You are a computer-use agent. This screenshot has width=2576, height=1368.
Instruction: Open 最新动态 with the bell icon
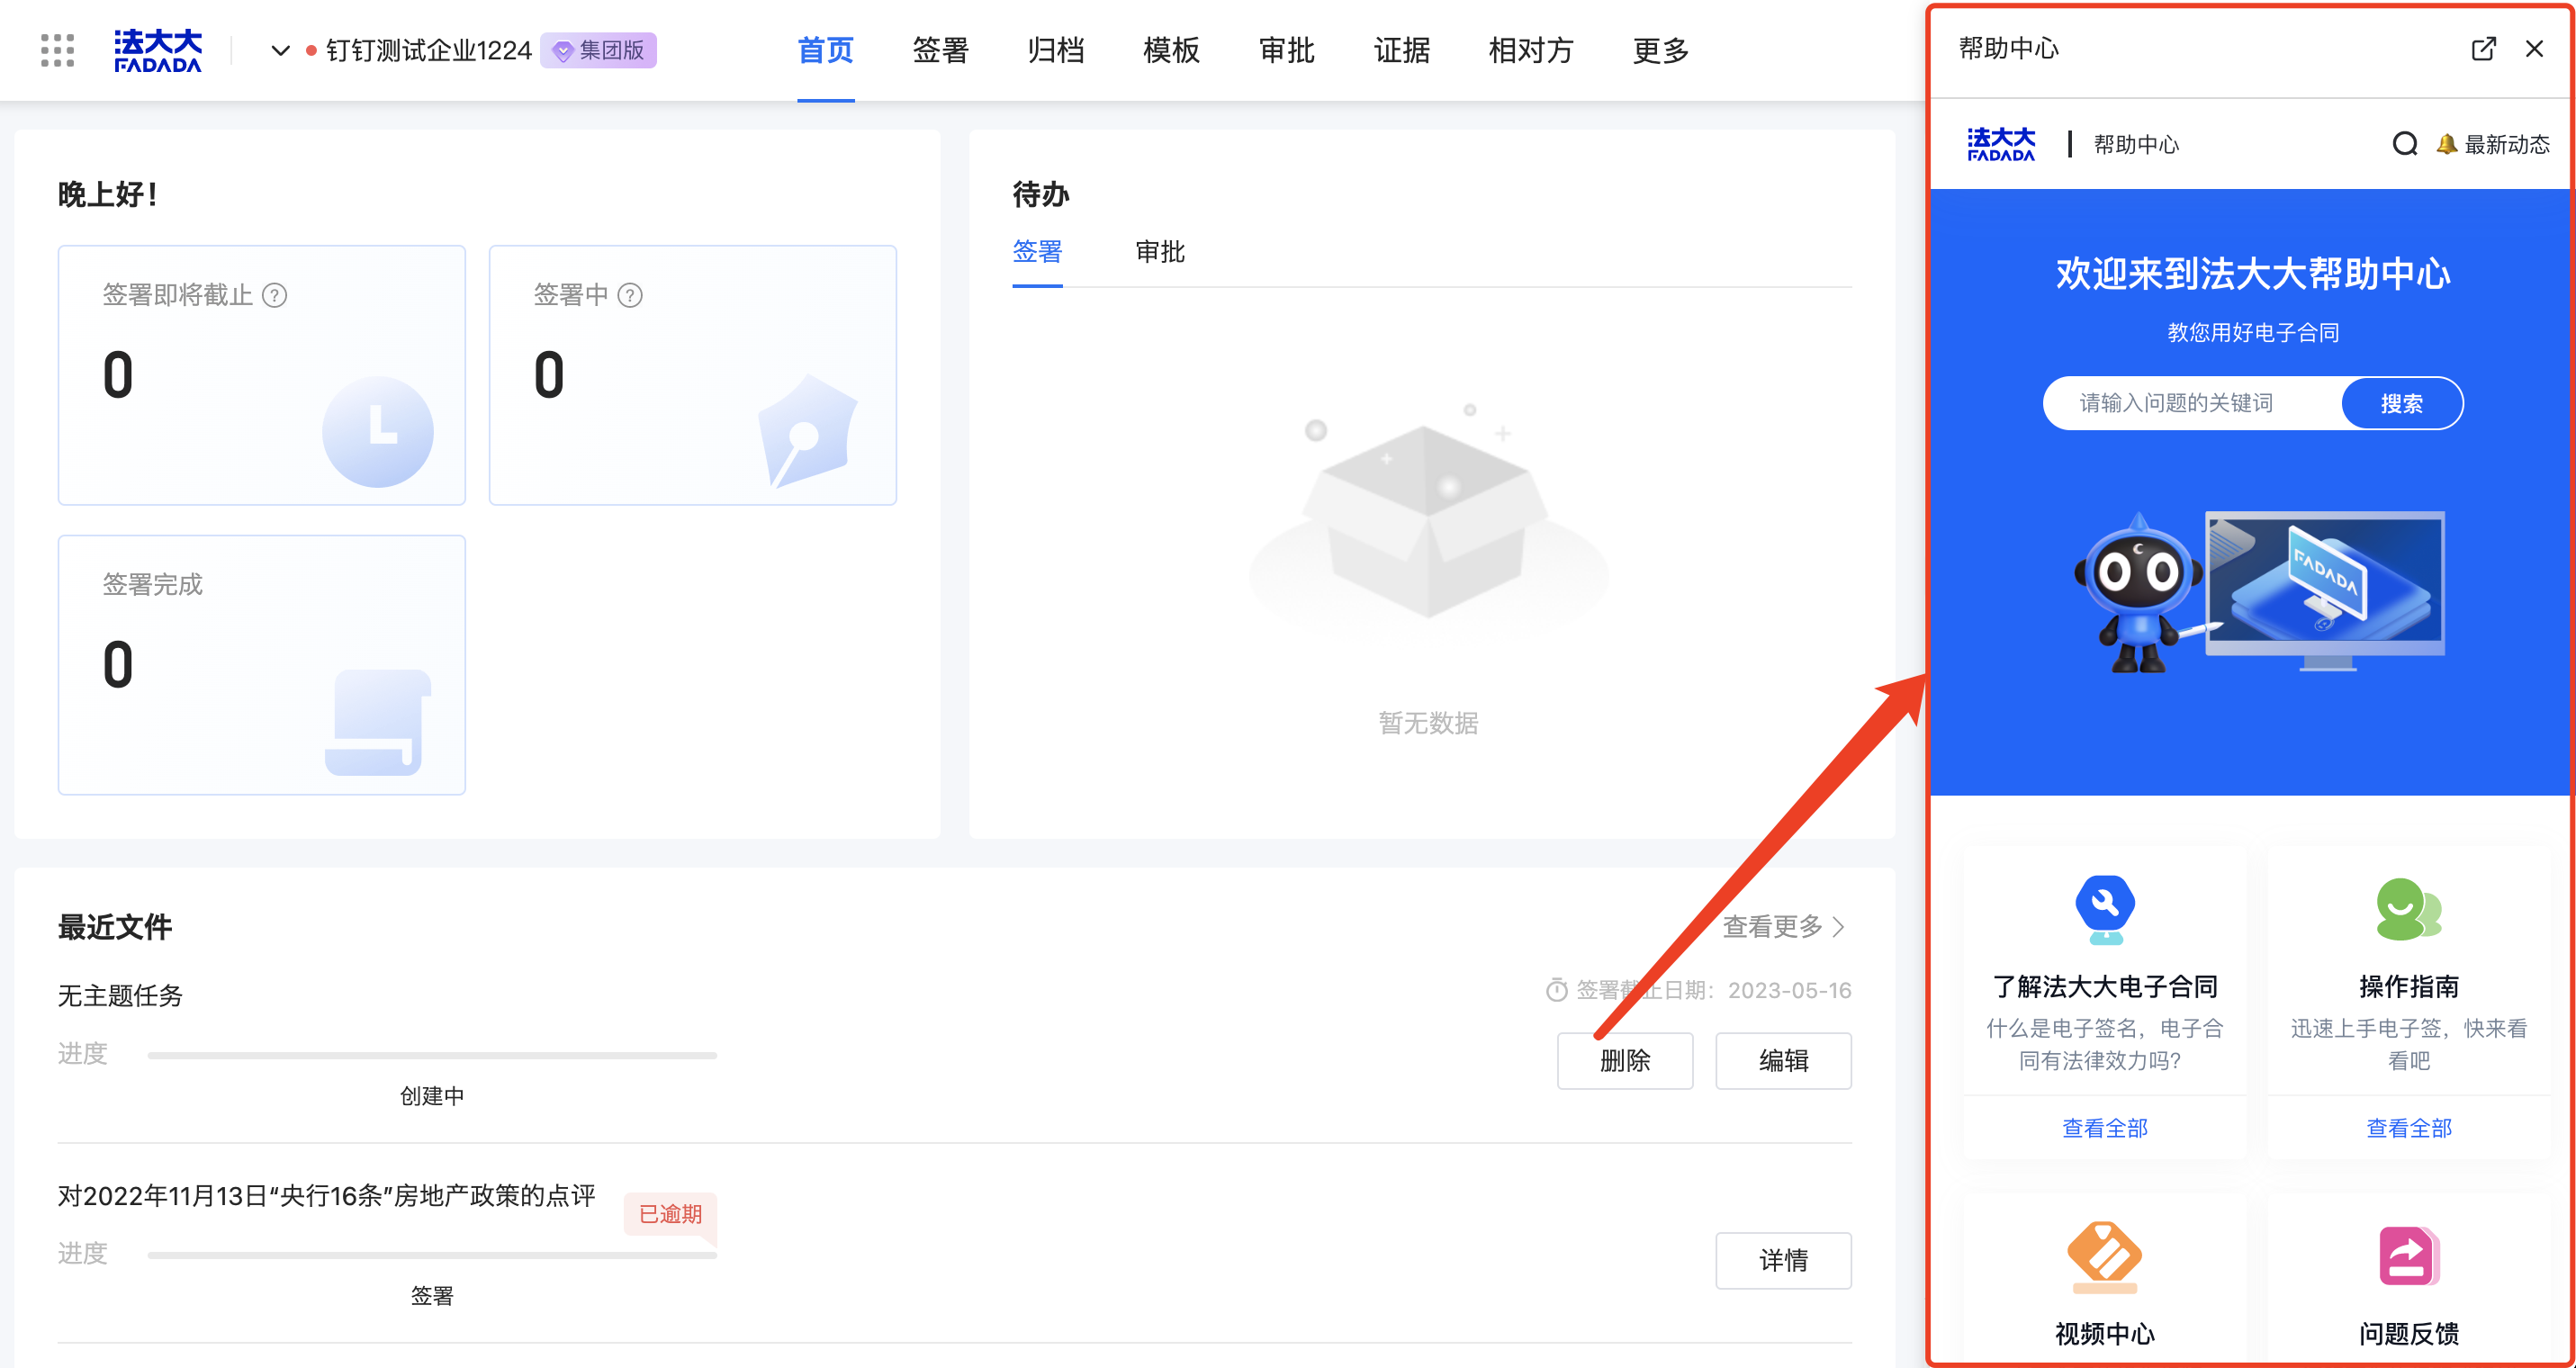2492,144
